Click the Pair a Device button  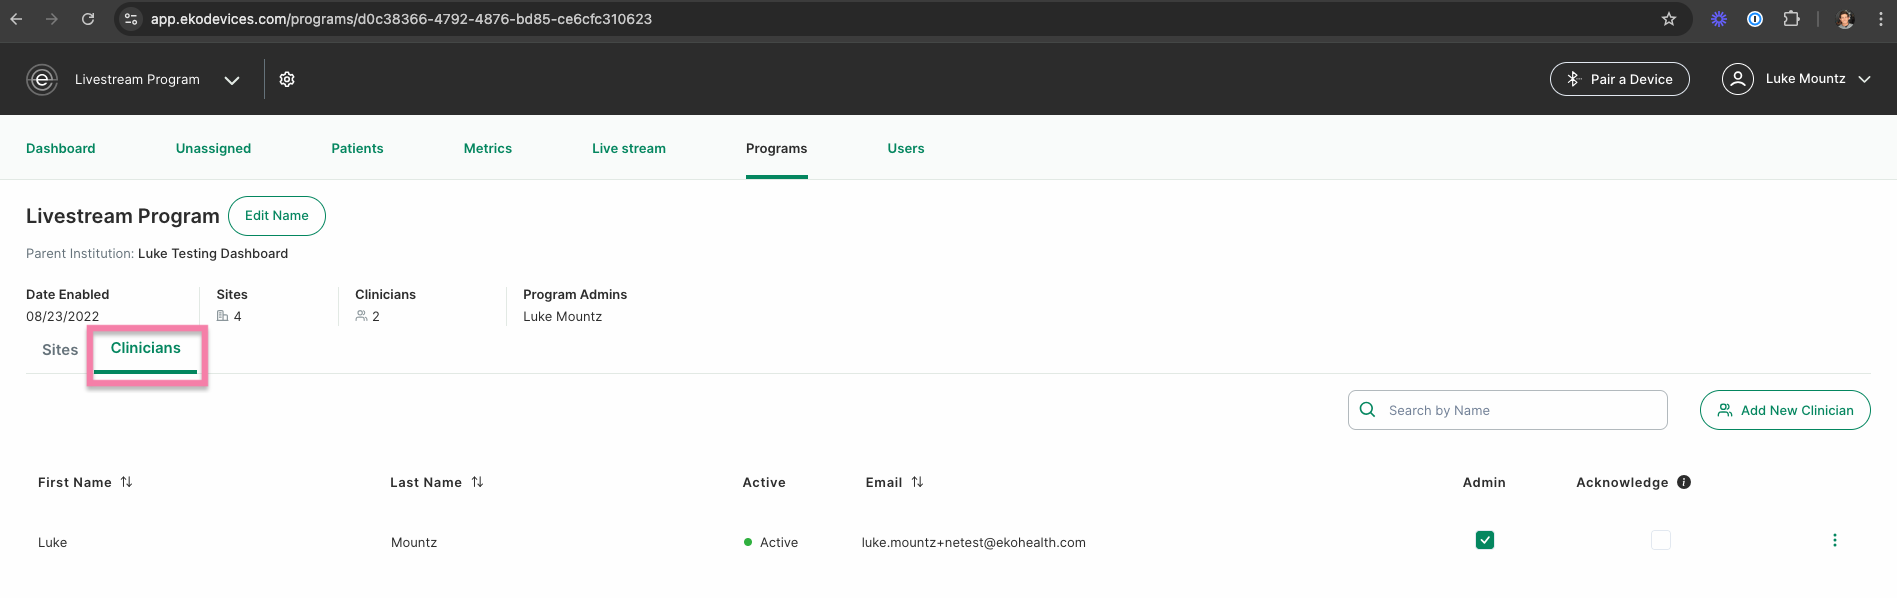click(x=1620, y=79)
